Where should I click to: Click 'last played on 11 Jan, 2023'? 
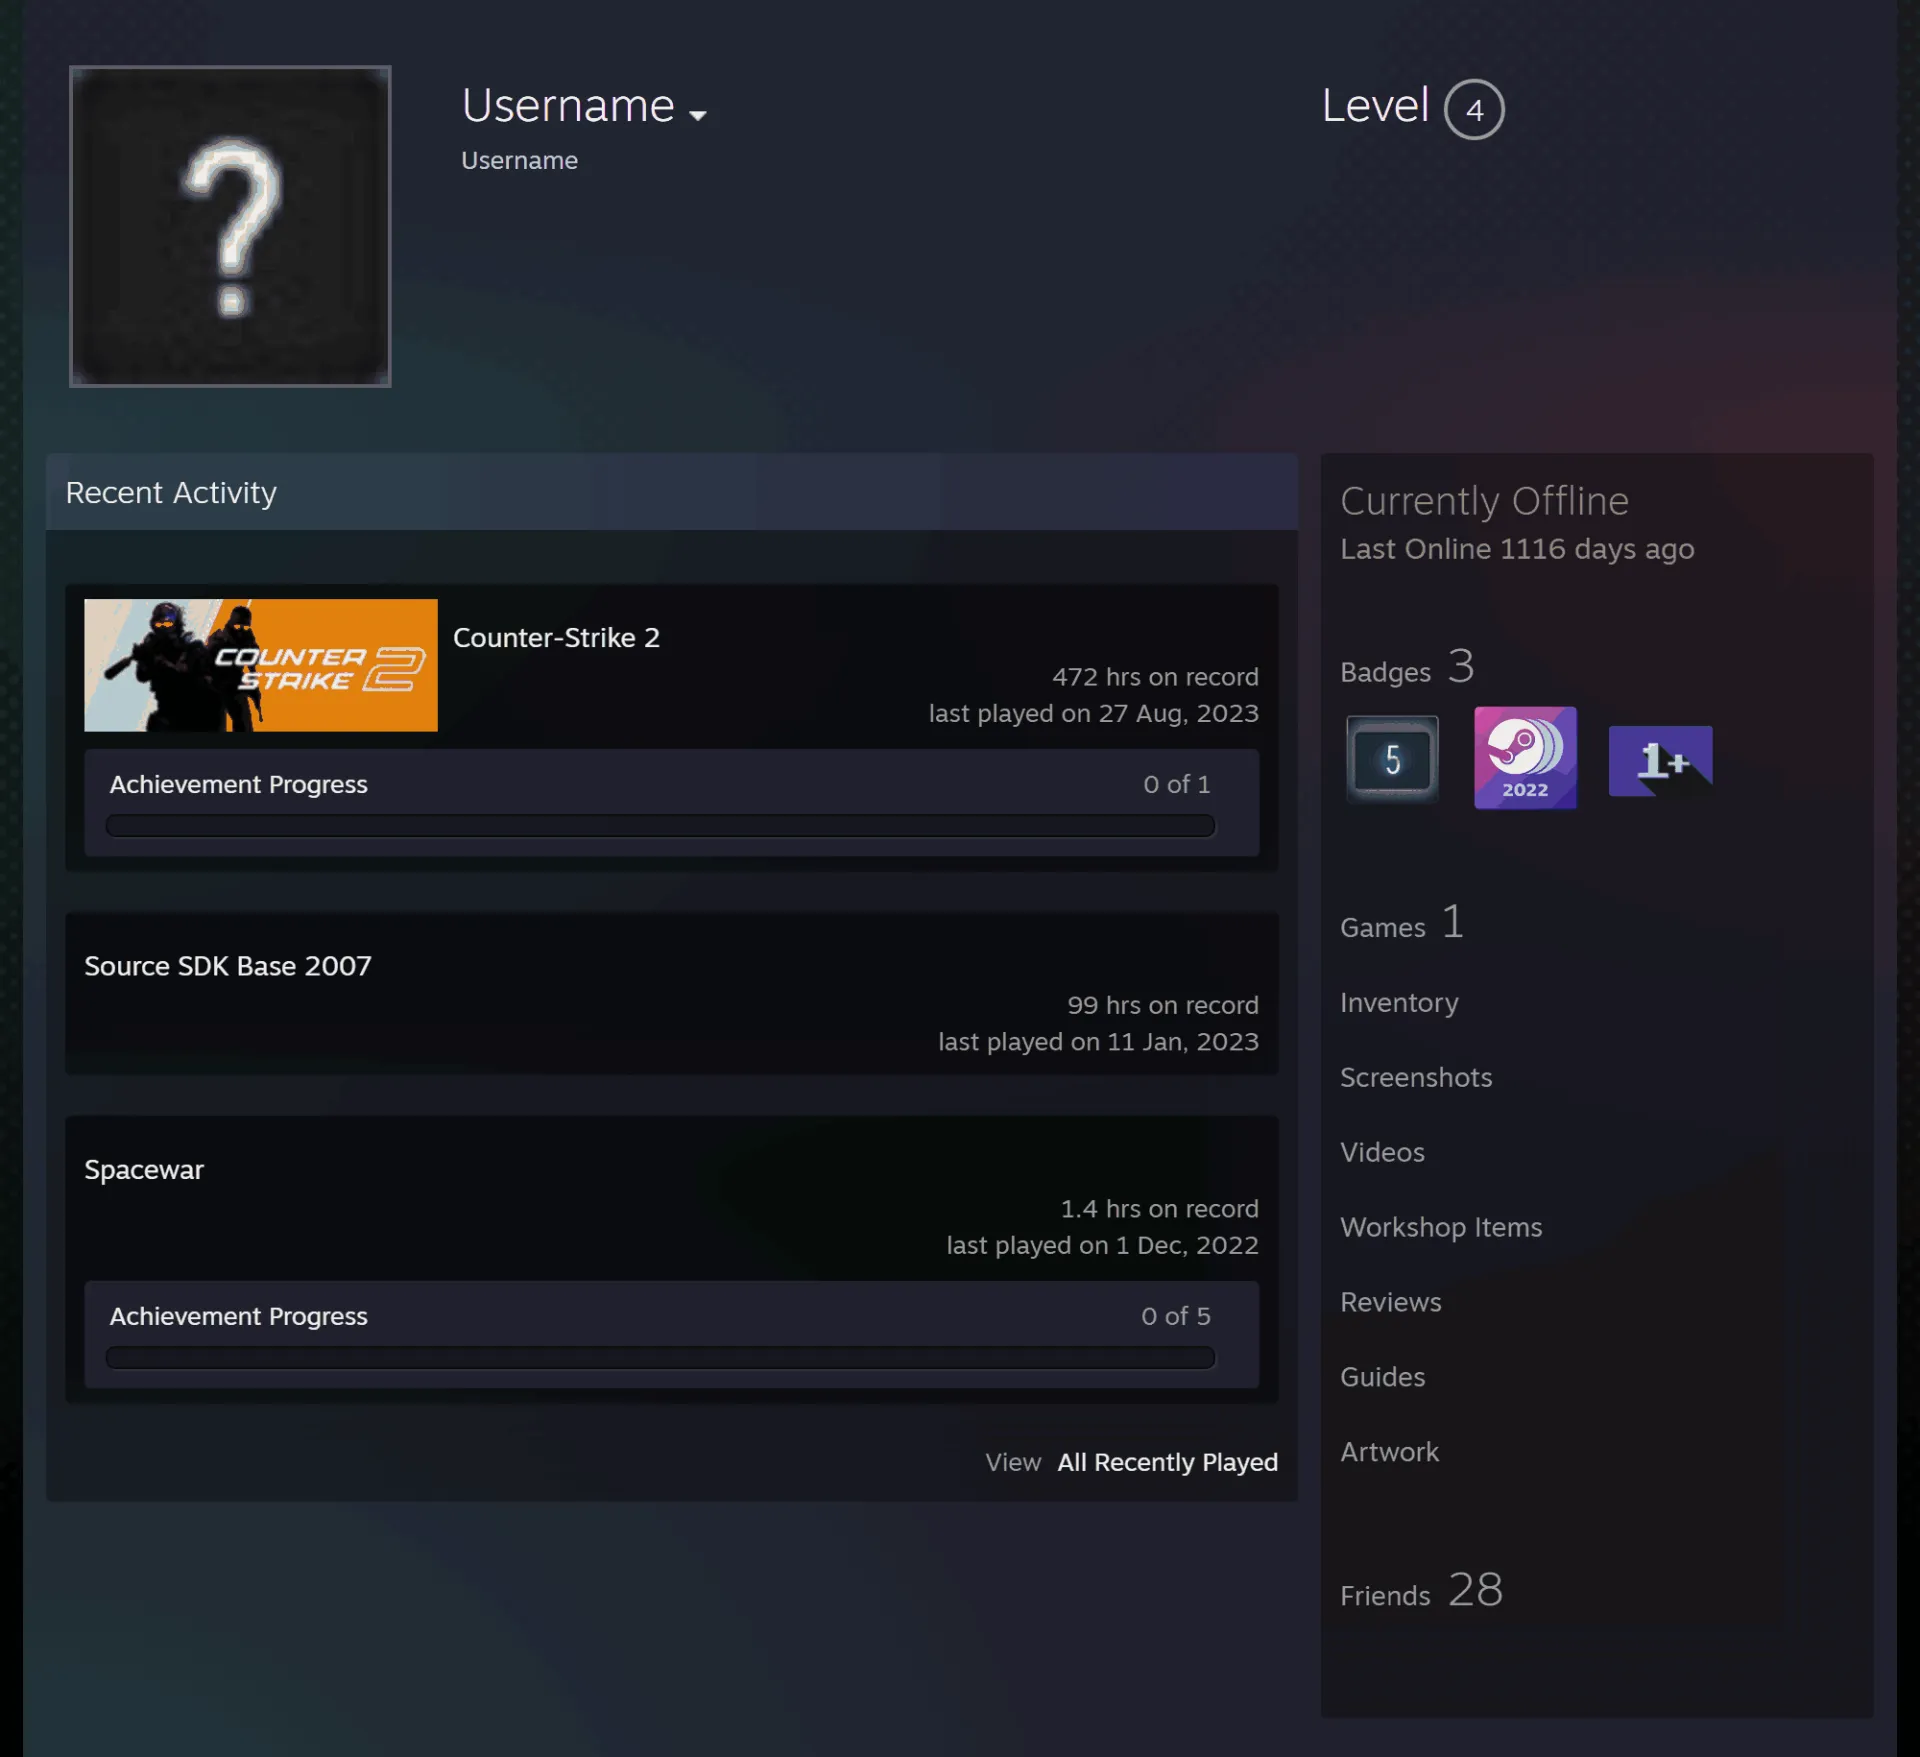click(x=1098, y=1041)
